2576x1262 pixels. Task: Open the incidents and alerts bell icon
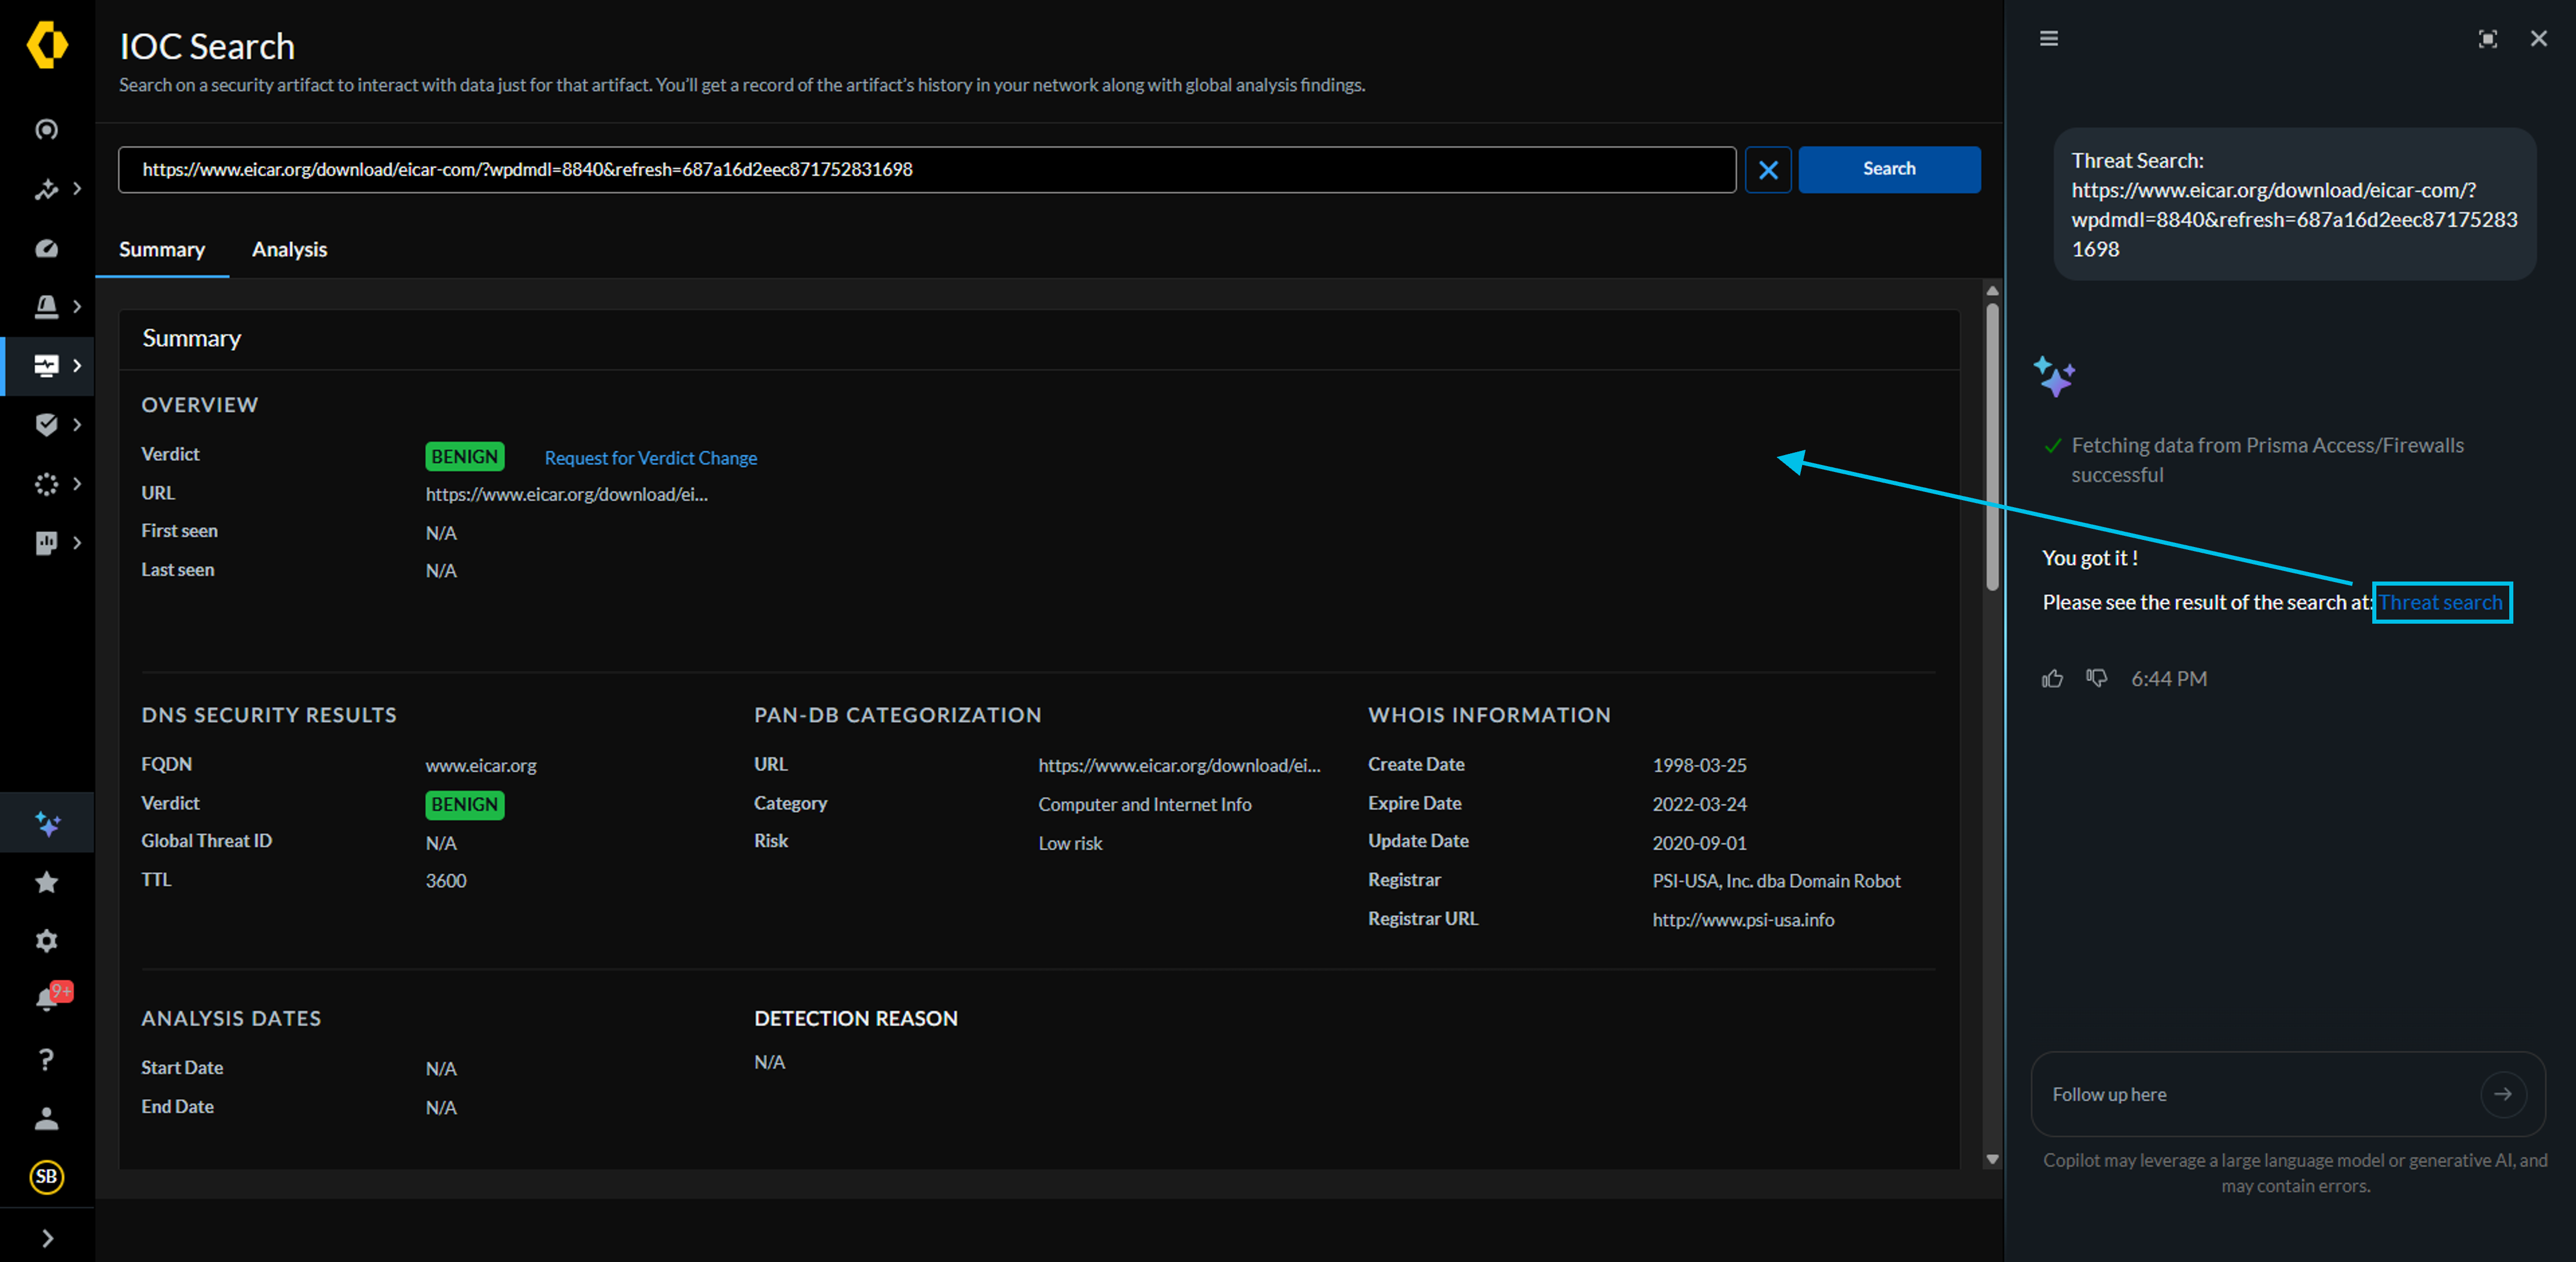pyautogui.click(x=47, y=307)
